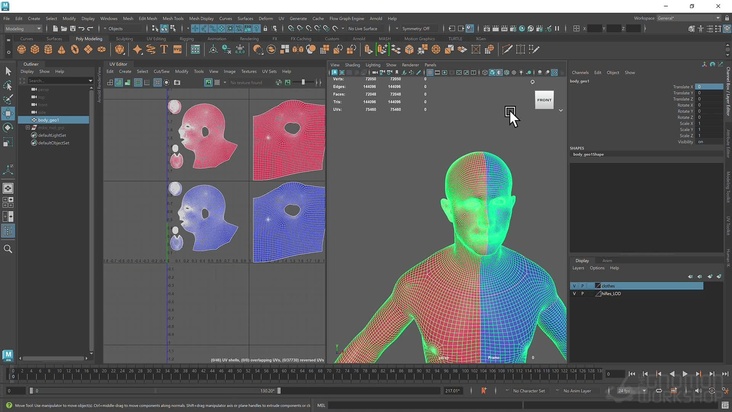This screenshot has height=412, width=732.
Task: Select body_geo1 in the Outliner
Action: click(48, 120)
